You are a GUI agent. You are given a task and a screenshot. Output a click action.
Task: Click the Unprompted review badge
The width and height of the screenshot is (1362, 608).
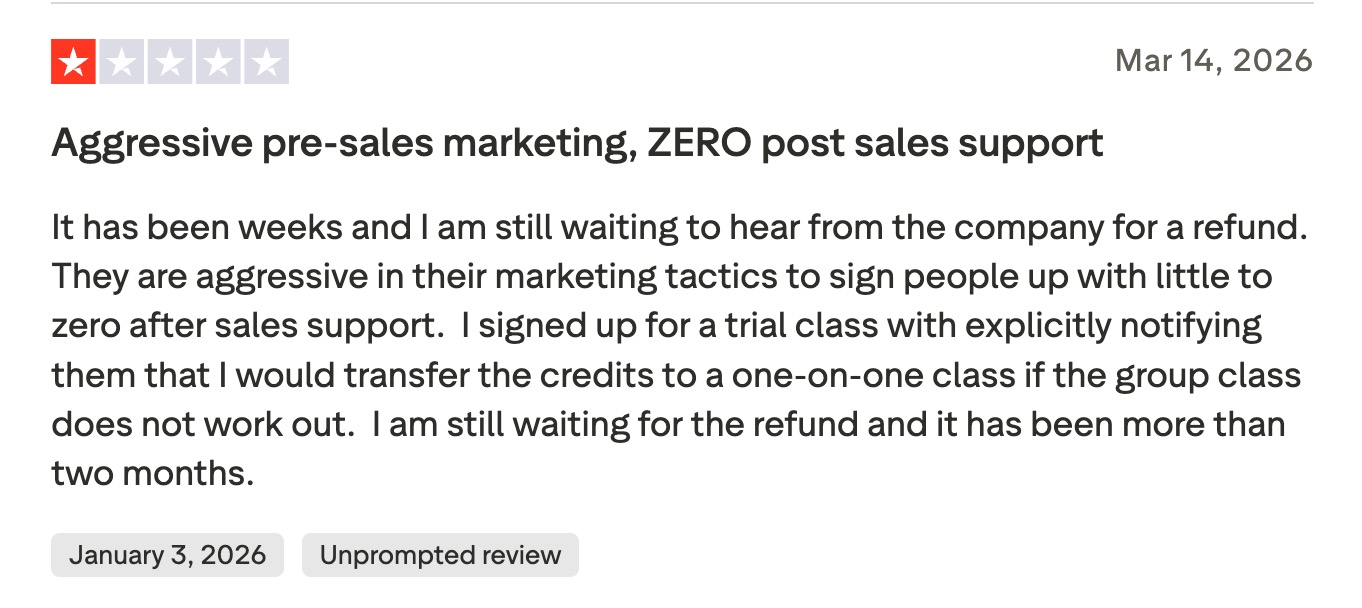440,555
